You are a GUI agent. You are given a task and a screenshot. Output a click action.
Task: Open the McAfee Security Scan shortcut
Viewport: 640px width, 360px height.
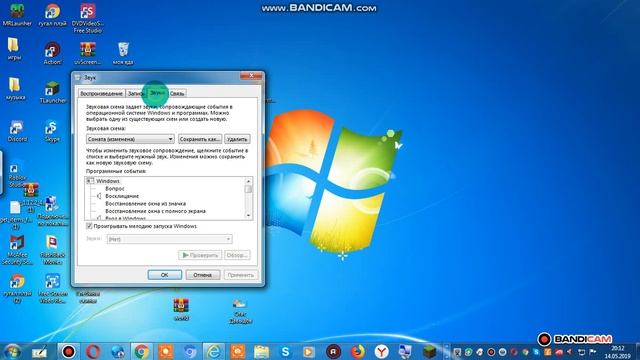pyautogui.click(x=17, y=250)
